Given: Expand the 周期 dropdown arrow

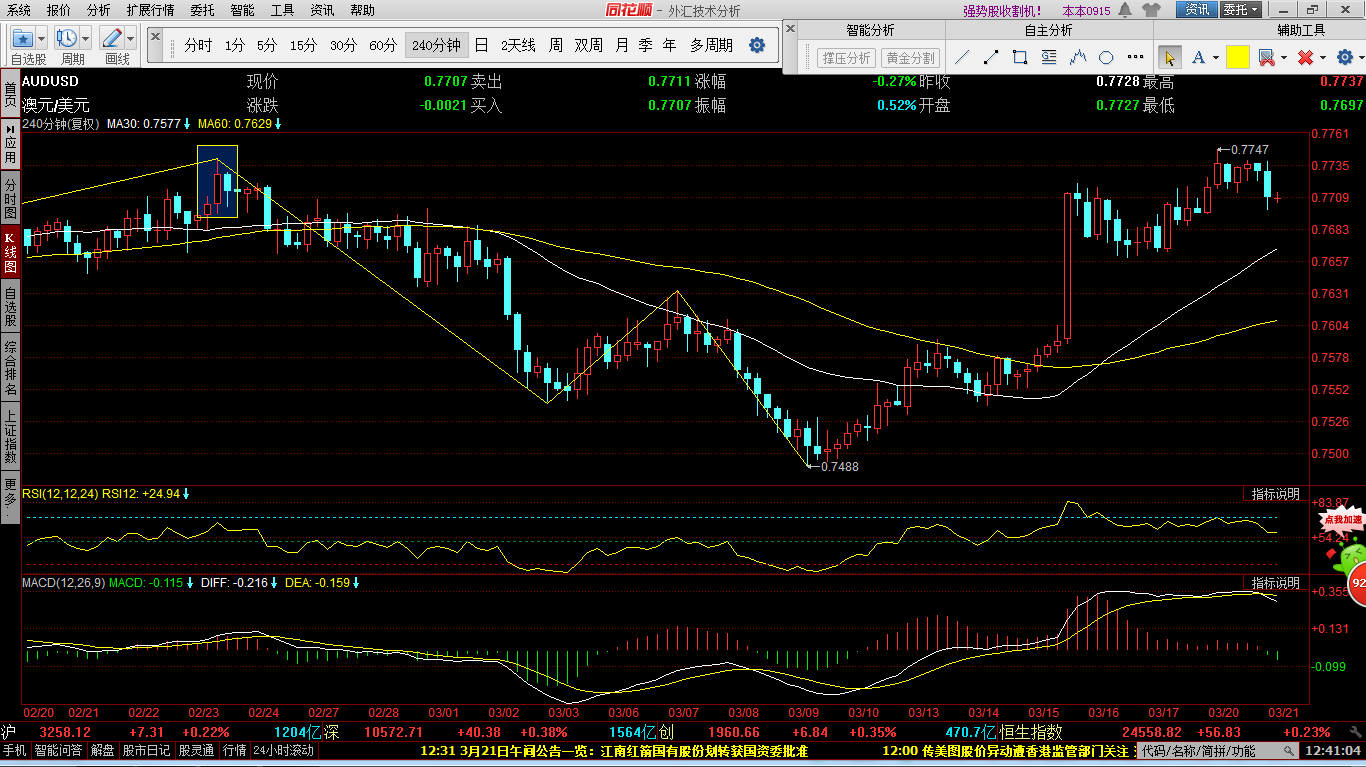Looking at the screenshot, I should click(x=86, y=39).
